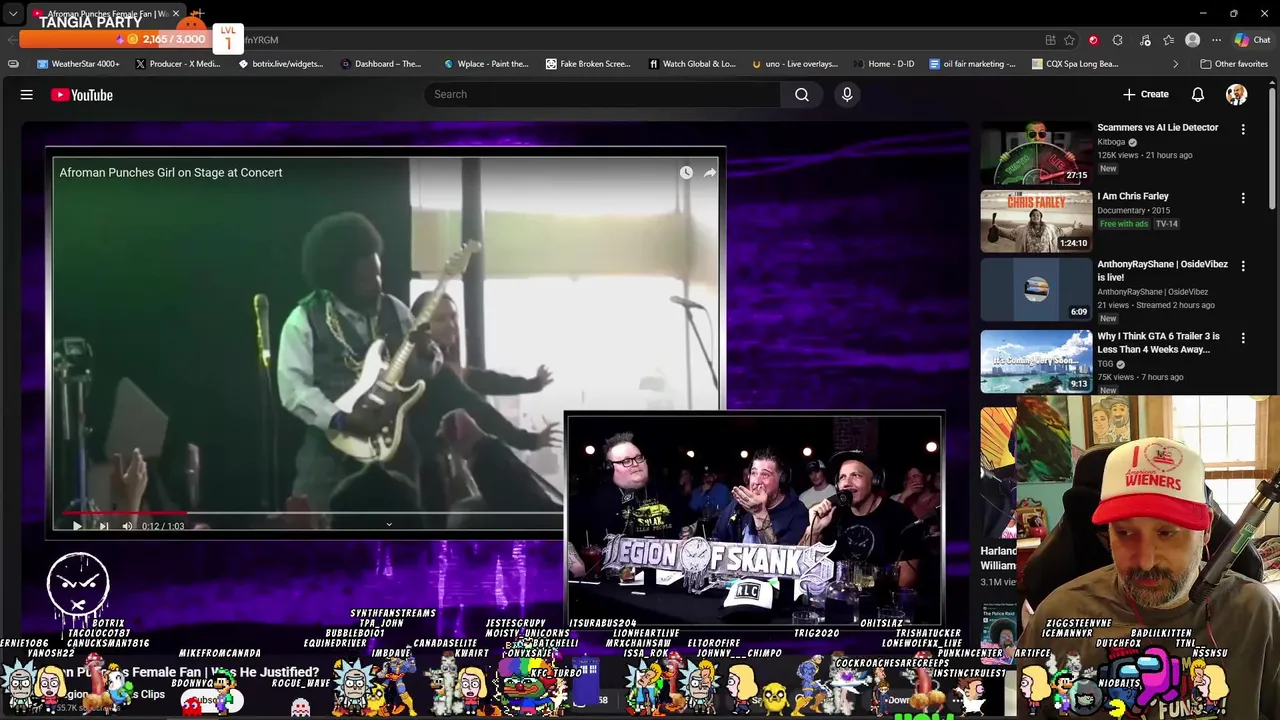The image size is (1280, 720).
Task: Open the oil fair marketing bookmark
Action: coord(971,64)
